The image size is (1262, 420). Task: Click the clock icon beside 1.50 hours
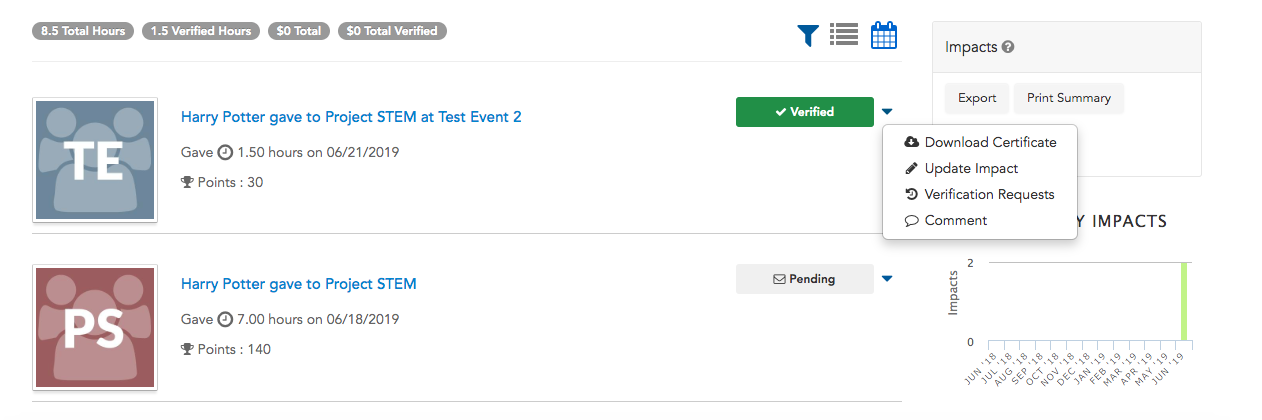pos(225,153)
